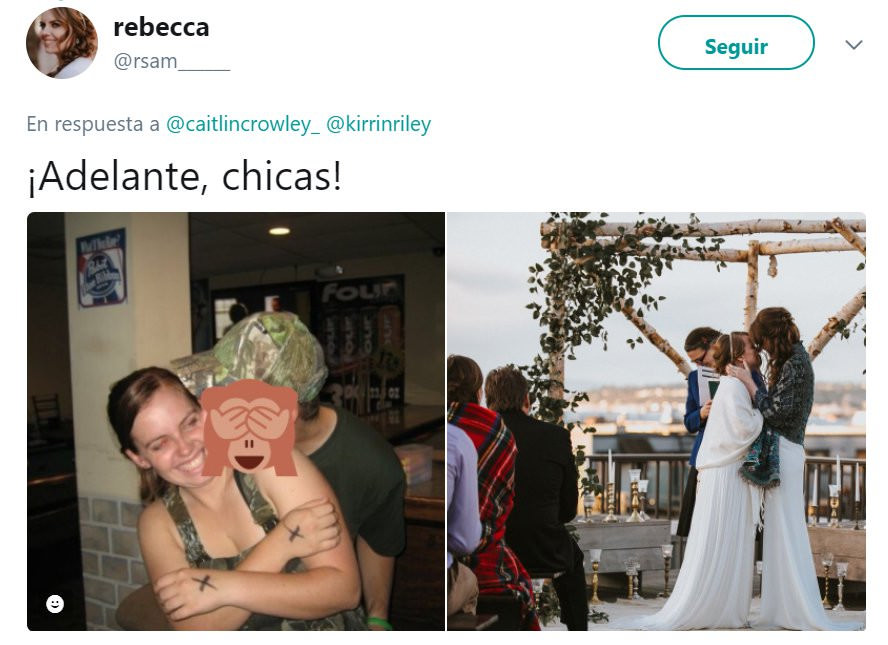Open the right wedding photo thumbnail
888x645 pixels.
656,421
